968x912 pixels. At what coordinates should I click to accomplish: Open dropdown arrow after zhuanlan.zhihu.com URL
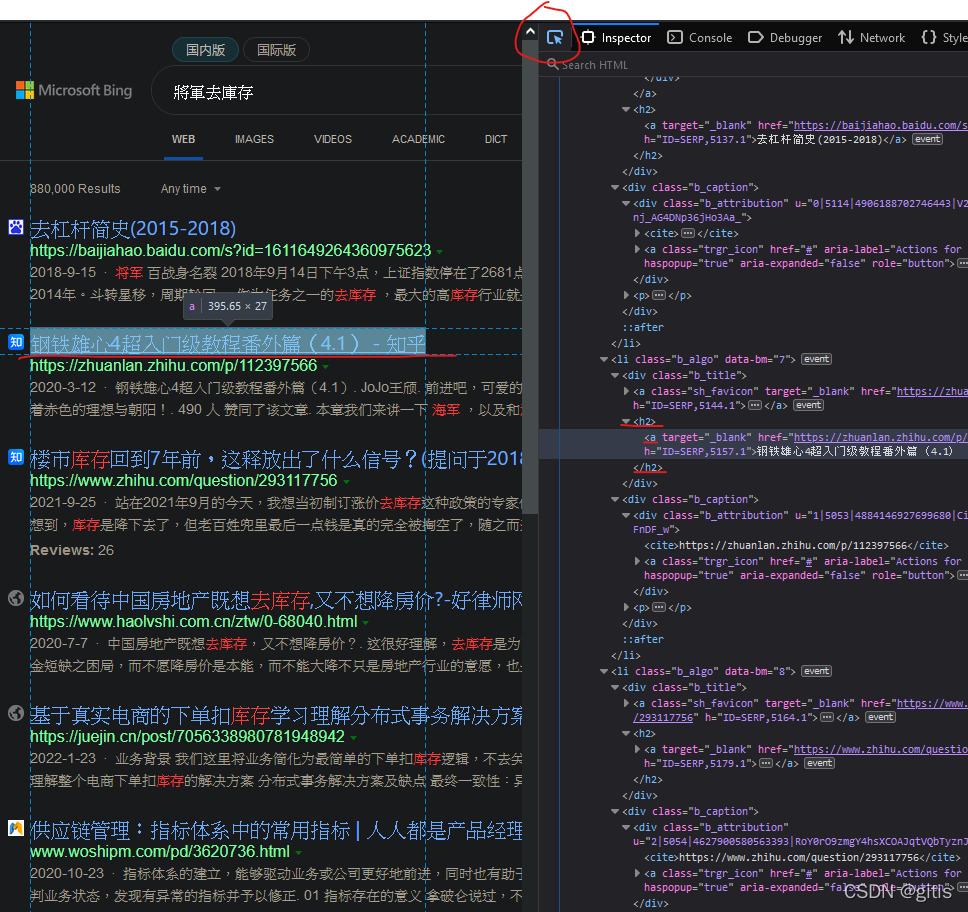point(325,367)
